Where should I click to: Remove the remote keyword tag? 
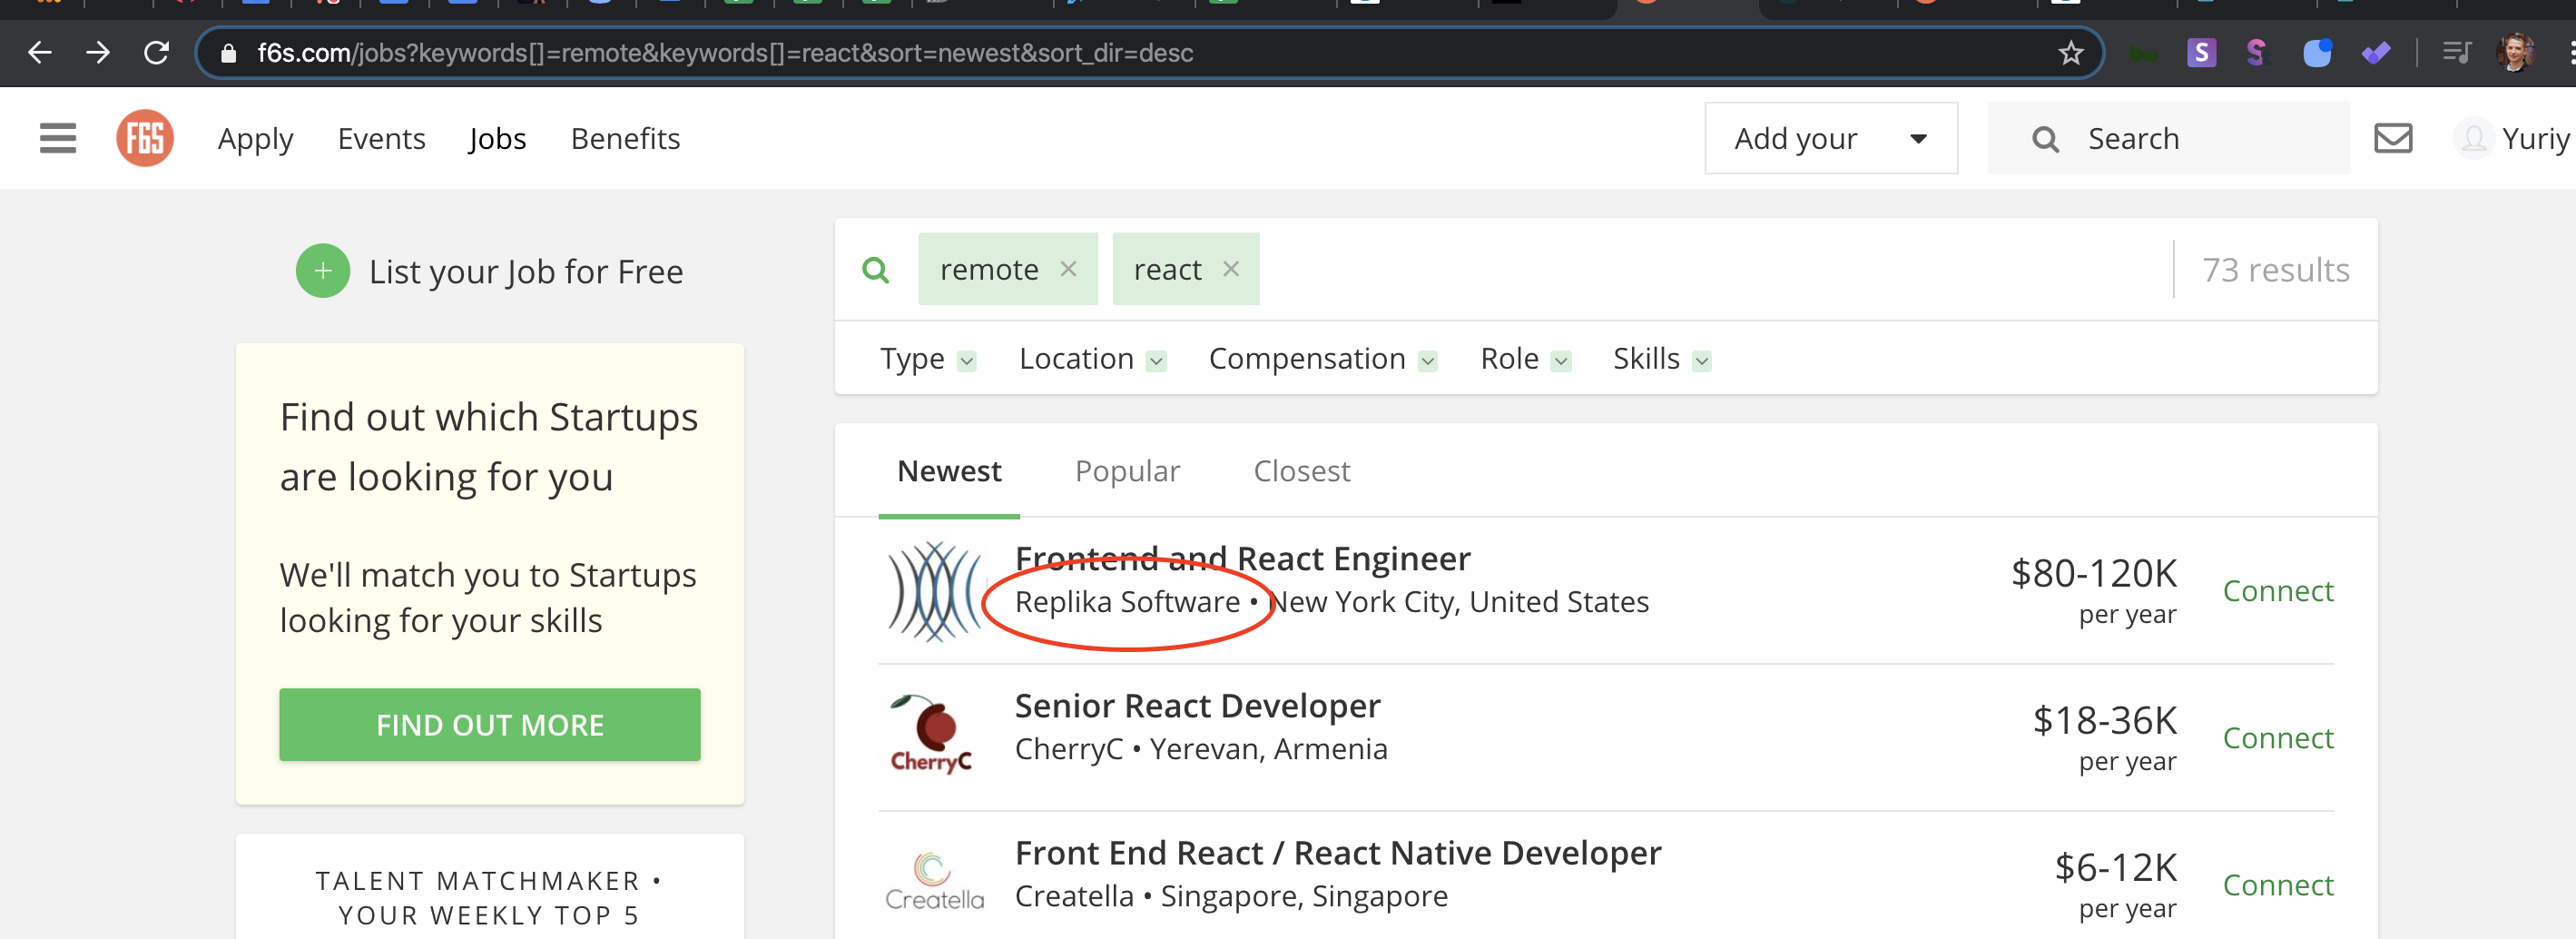1068,269
